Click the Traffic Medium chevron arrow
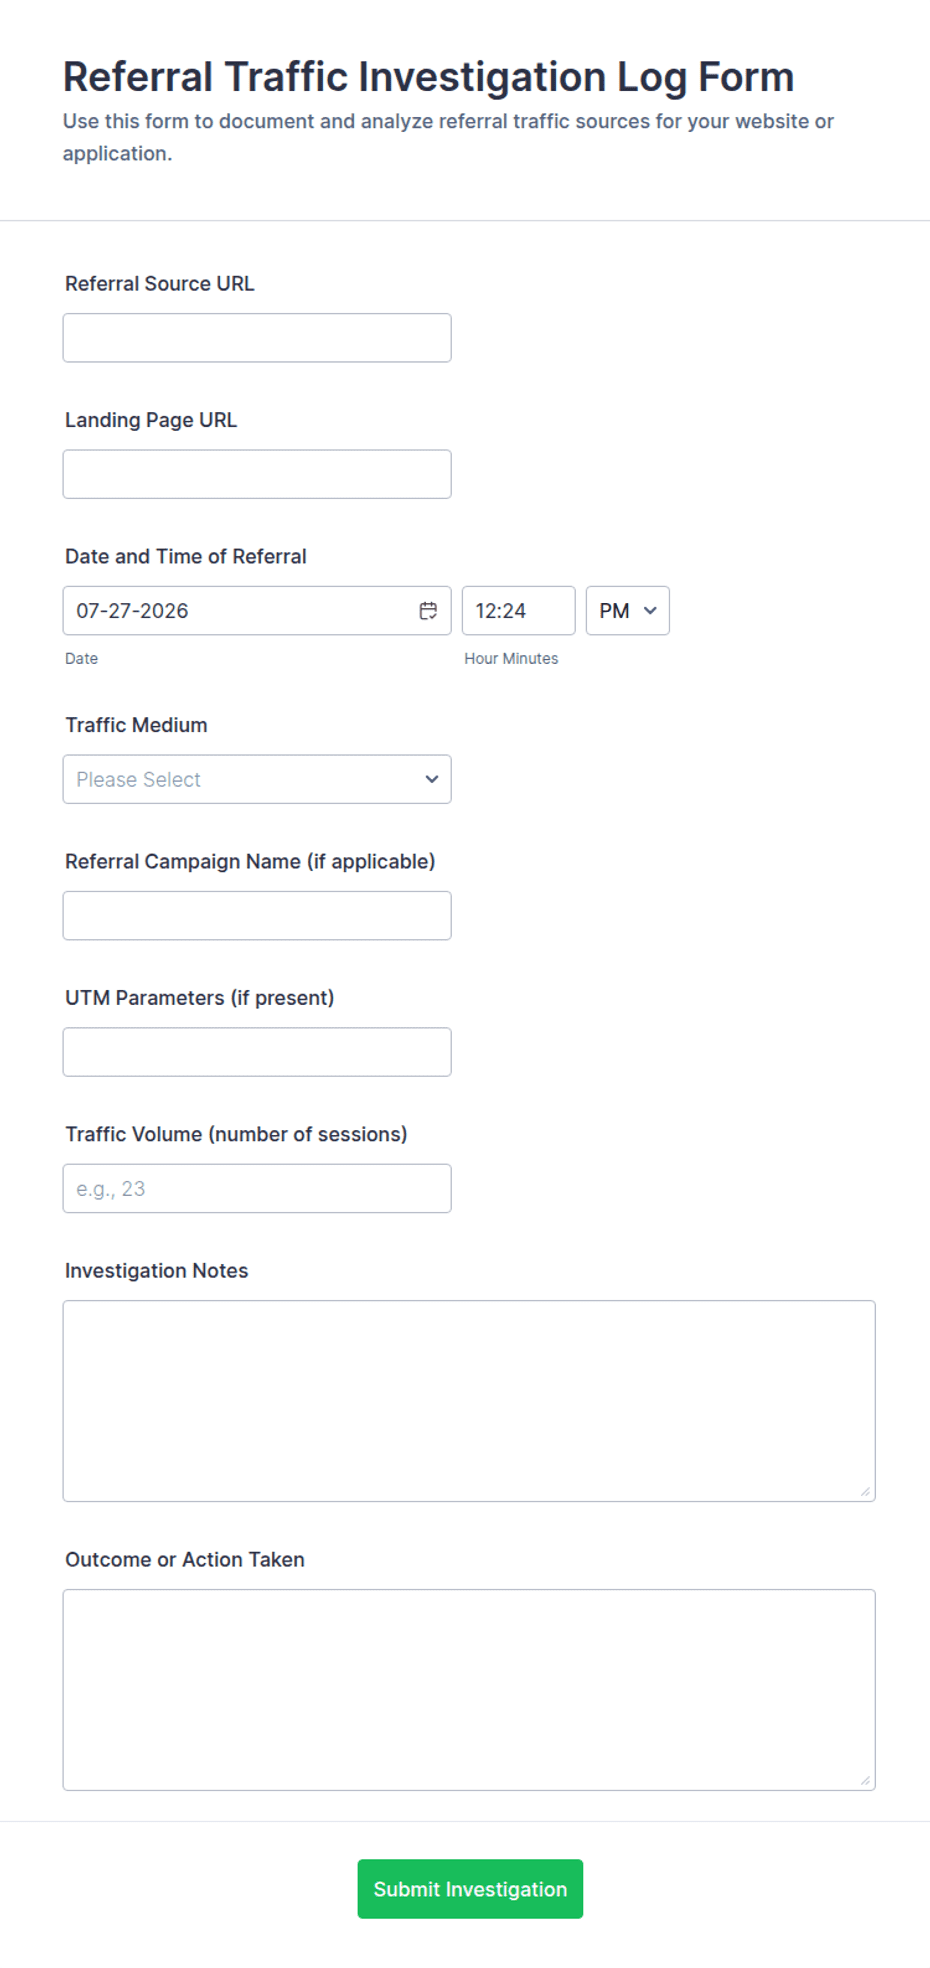Viewport: 930px width, 1968px height. (x=432, y=779)
